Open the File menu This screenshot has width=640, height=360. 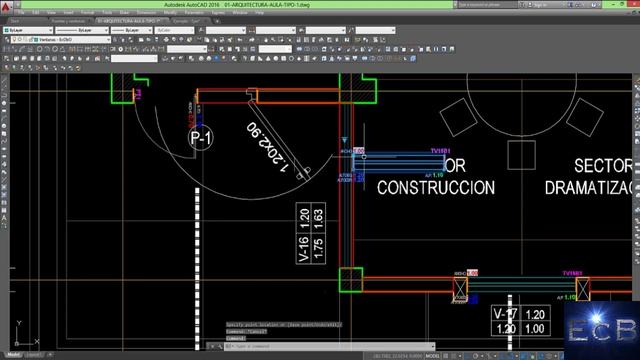[21, 13]
